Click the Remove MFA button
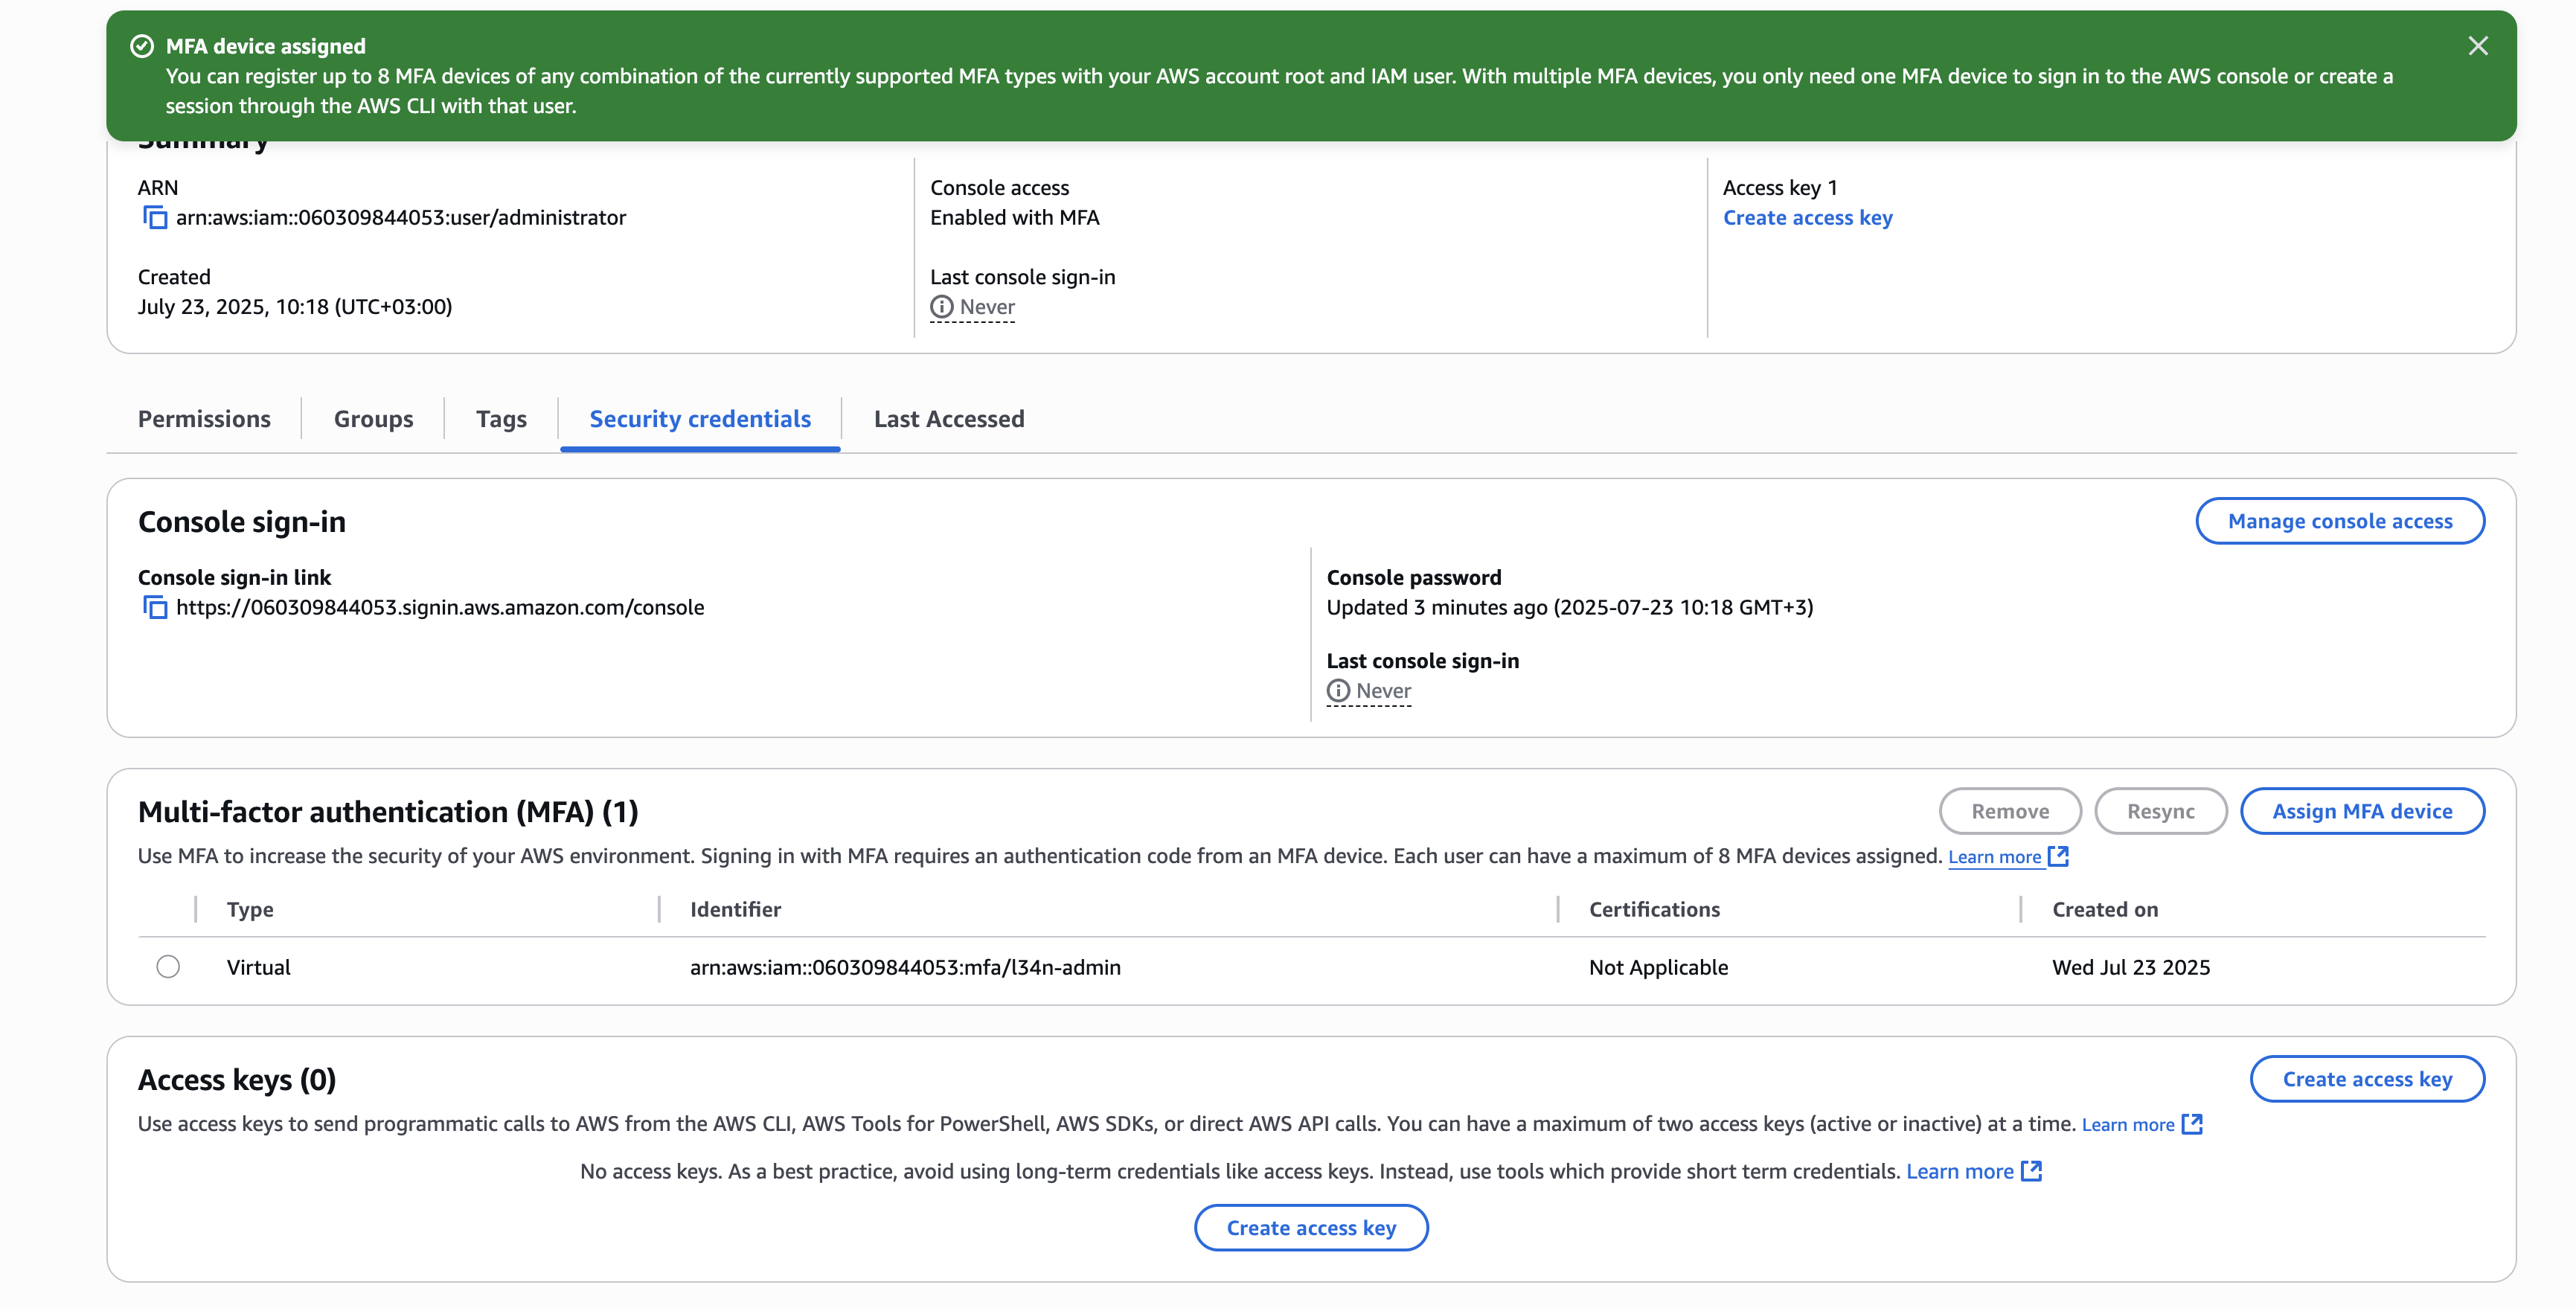The image size is (2576, 1311). tap(2010, 811)
